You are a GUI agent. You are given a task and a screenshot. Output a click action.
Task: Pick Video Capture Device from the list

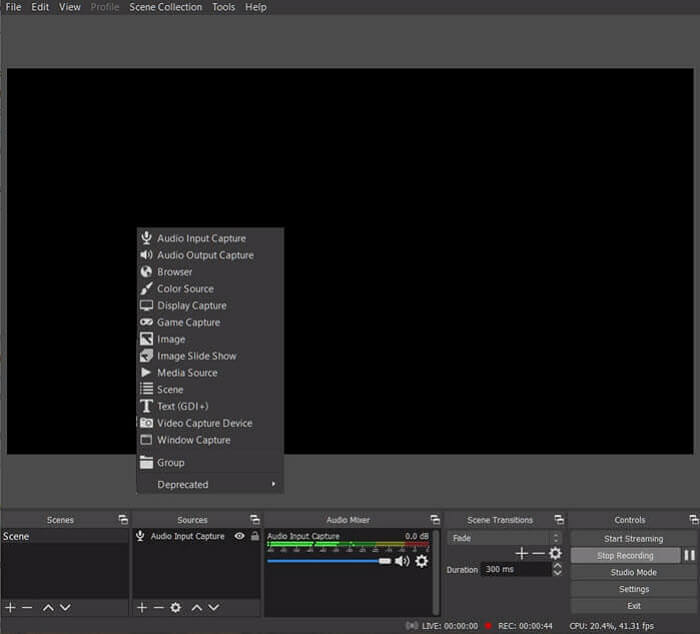204,423
